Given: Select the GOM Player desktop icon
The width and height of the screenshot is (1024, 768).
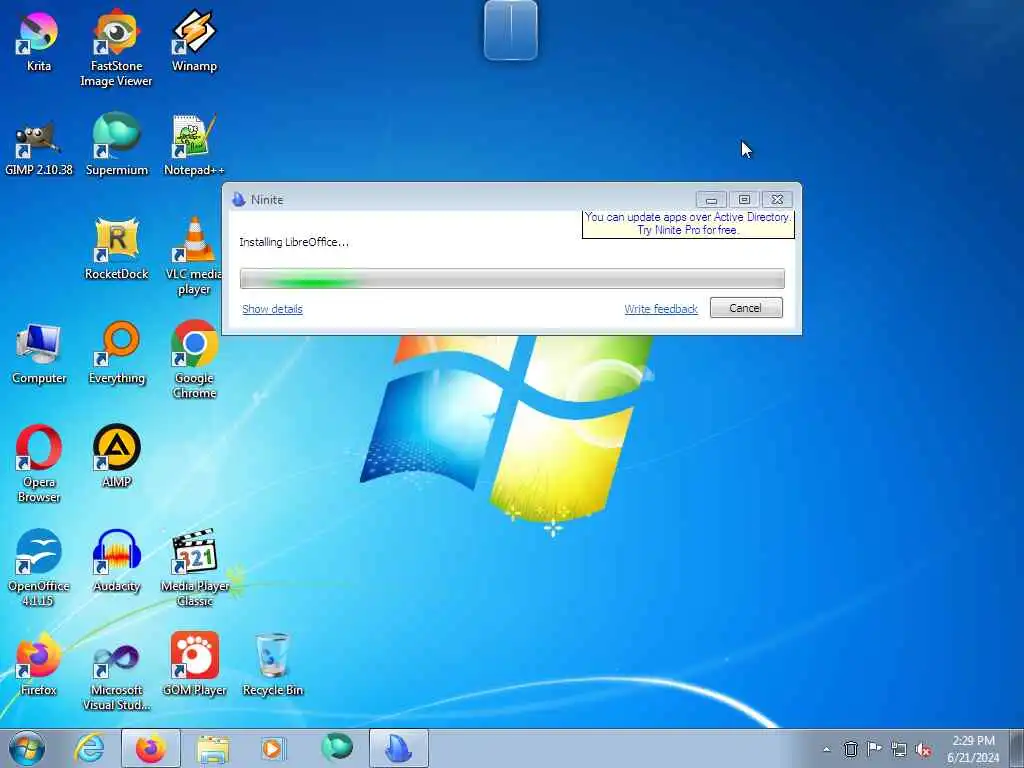Looking at the screenshot, I should (x=194, y=664).
